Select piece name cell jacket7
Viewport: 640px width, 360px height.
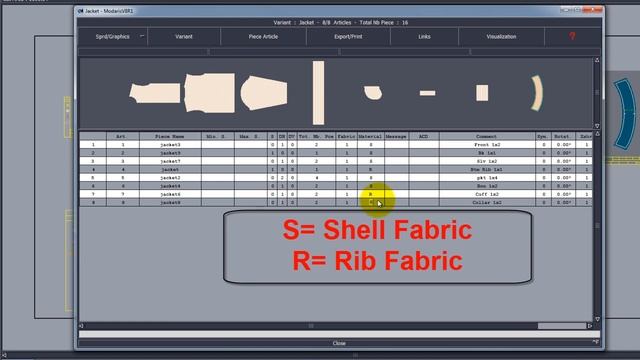click(170, 161)
